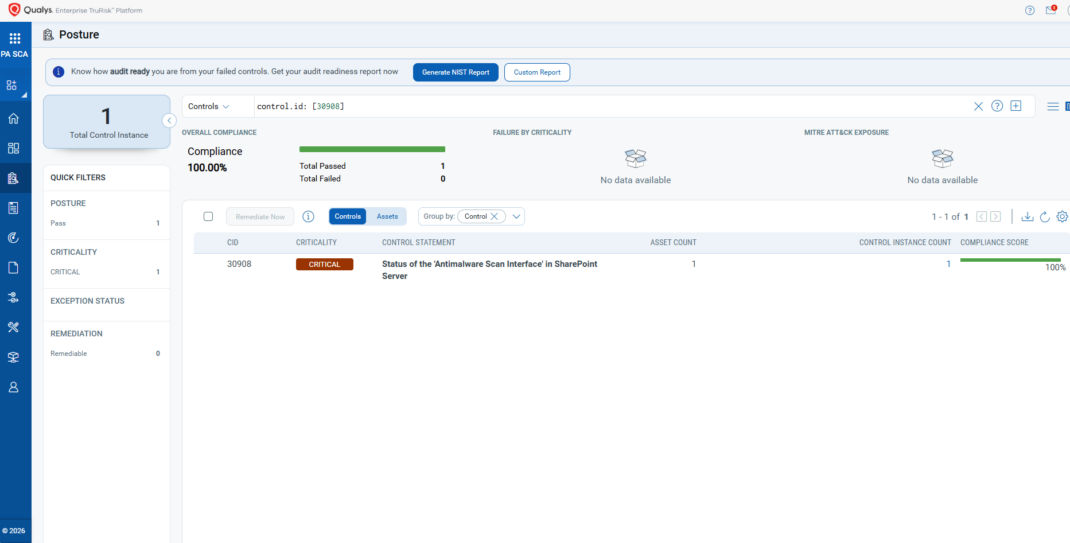Open the Controls search-scope dropdown

click(x=209, y=106)
